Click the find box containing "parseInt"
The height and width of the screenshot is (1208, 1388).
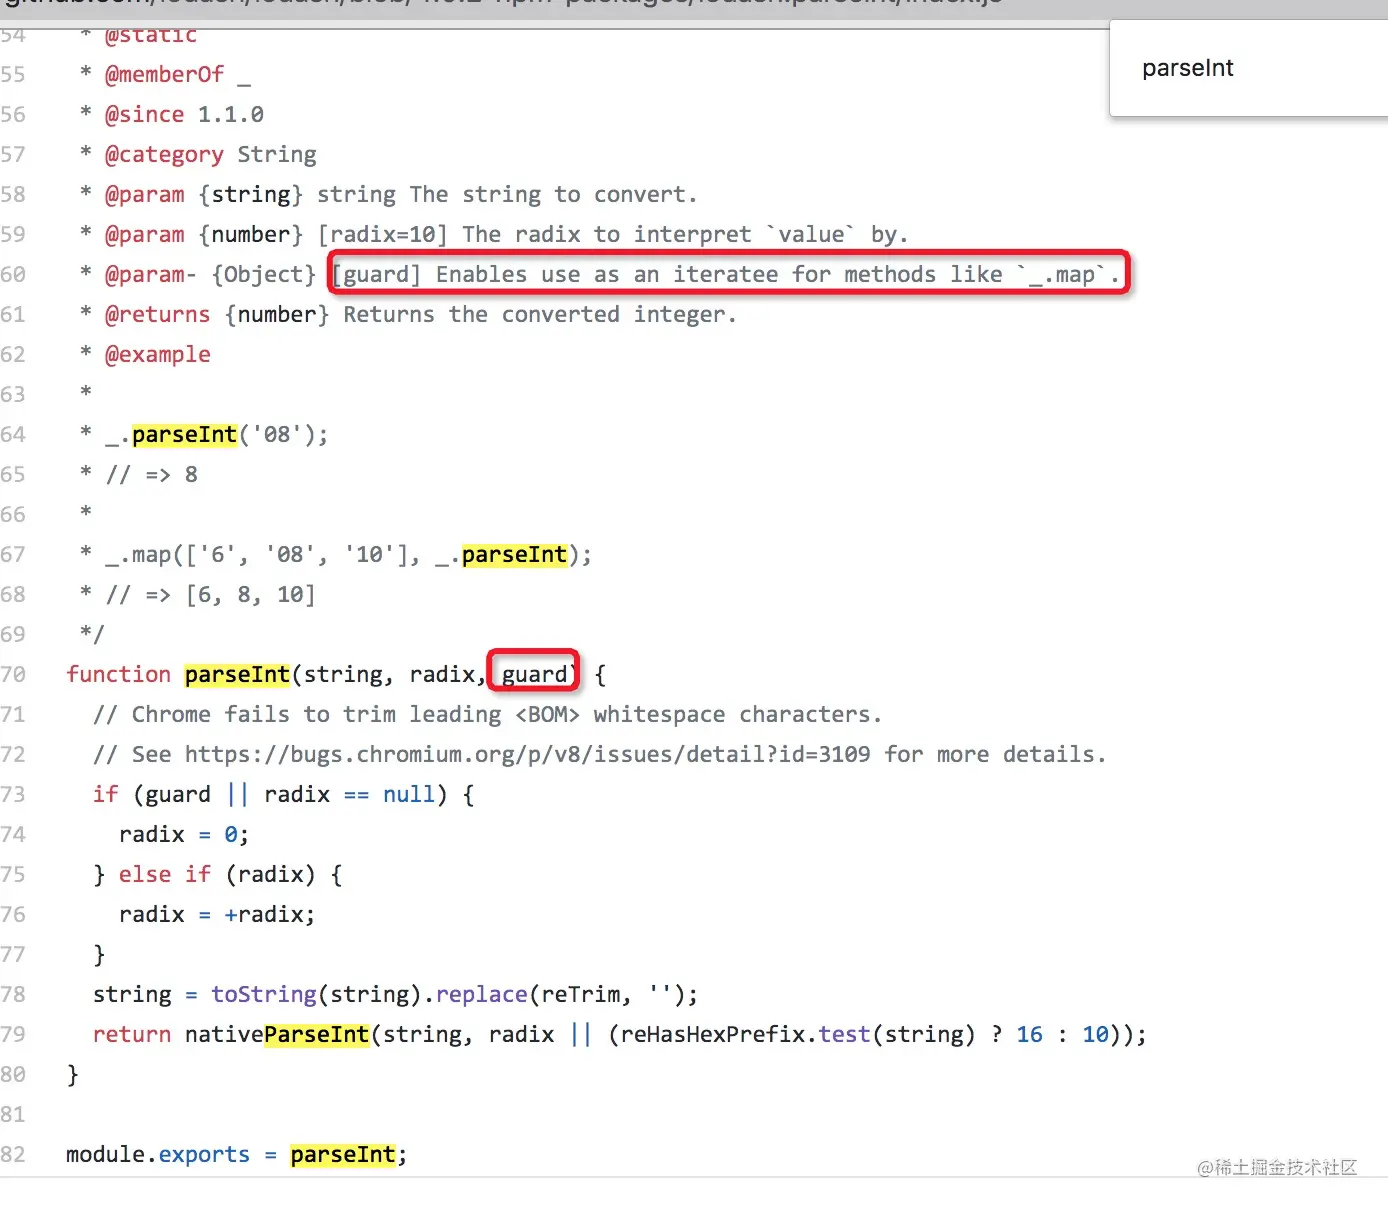click(x=1249, y=69)
